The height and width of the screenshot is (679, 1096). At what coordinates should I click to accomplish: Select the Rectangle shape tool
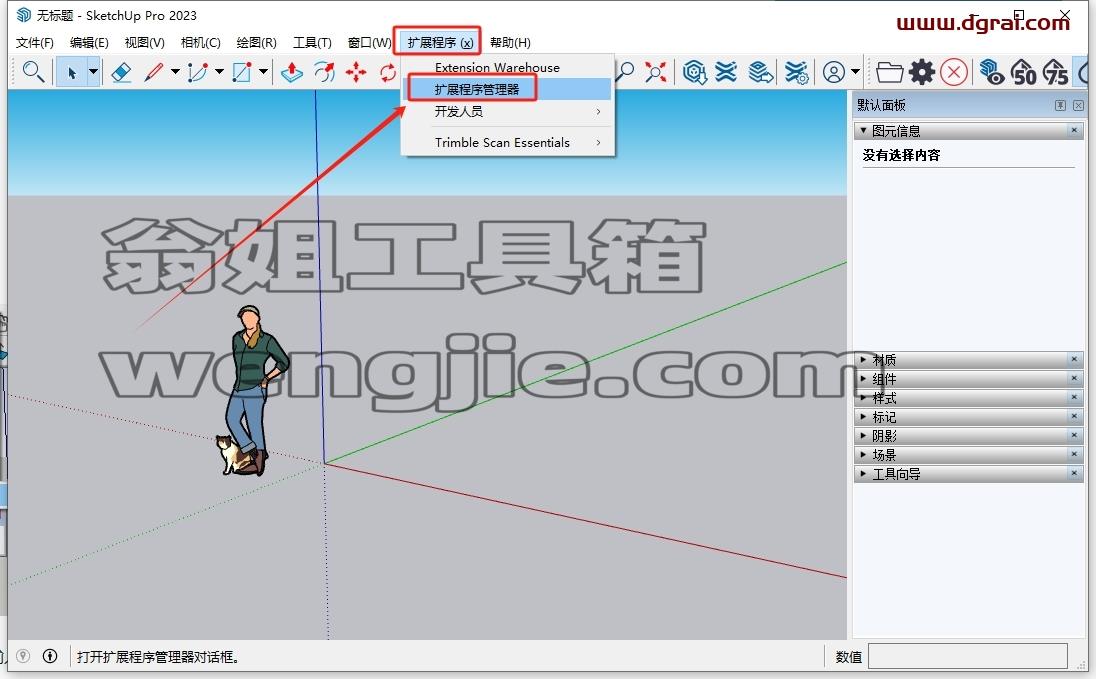coord(242,72)
